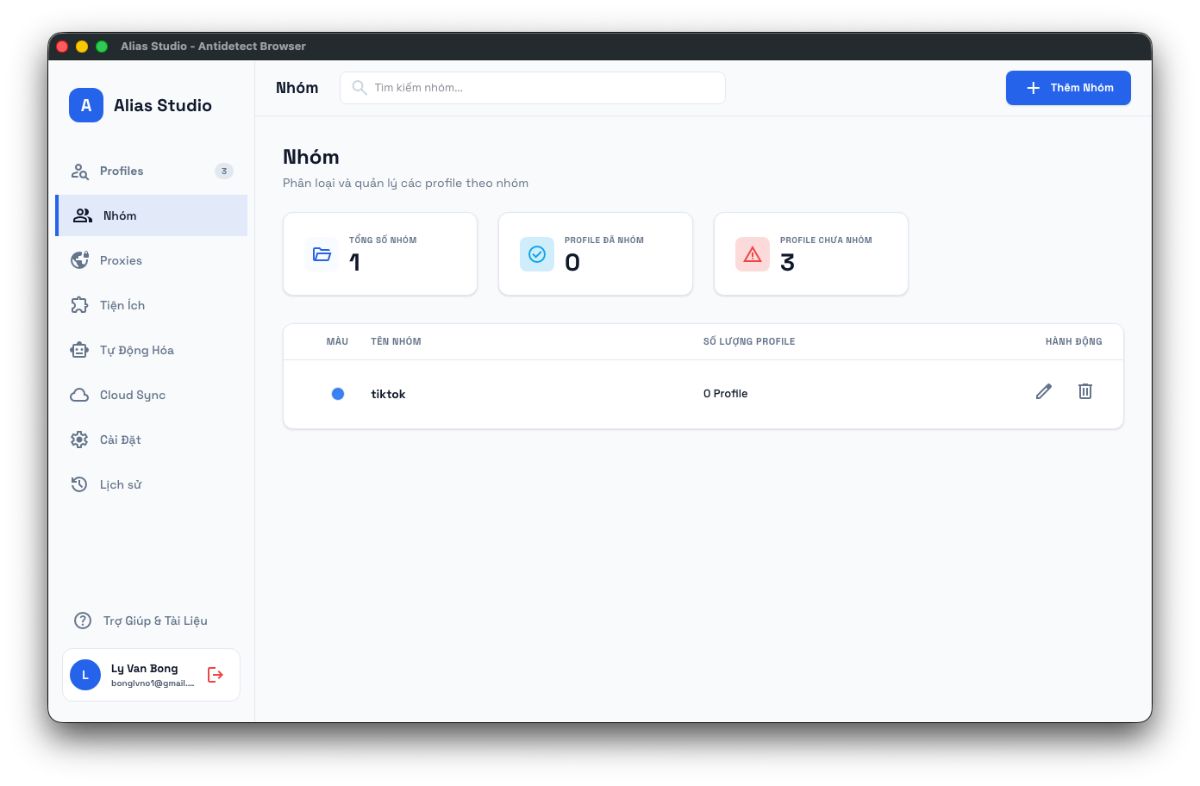Click the folder icon in Tổng số nhóm card
The height and width of the screenshot is (786, 1200).
pos(322,254)
